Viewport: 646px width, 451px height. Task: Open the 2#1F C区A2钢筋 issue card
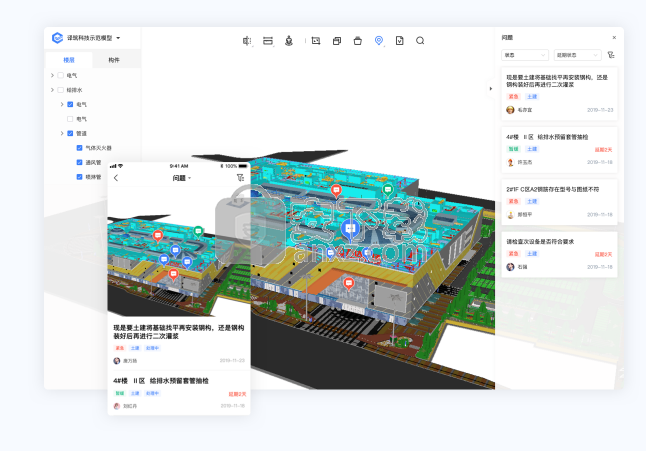pos(559,202)
